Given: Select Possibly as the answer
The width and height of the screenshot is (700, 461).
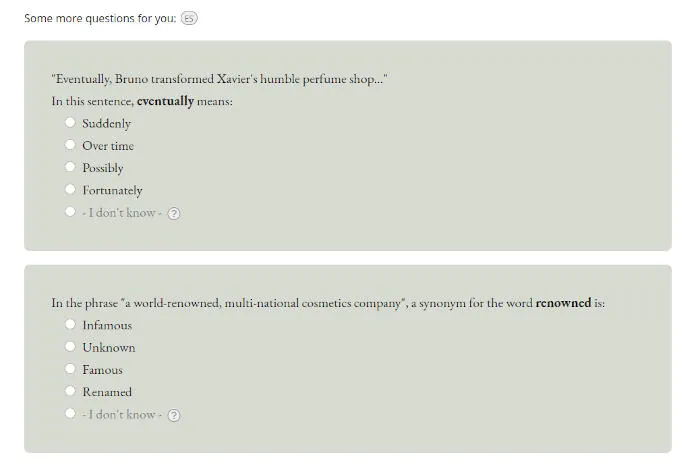Looking at the screenshot, I should pos(70,167).
